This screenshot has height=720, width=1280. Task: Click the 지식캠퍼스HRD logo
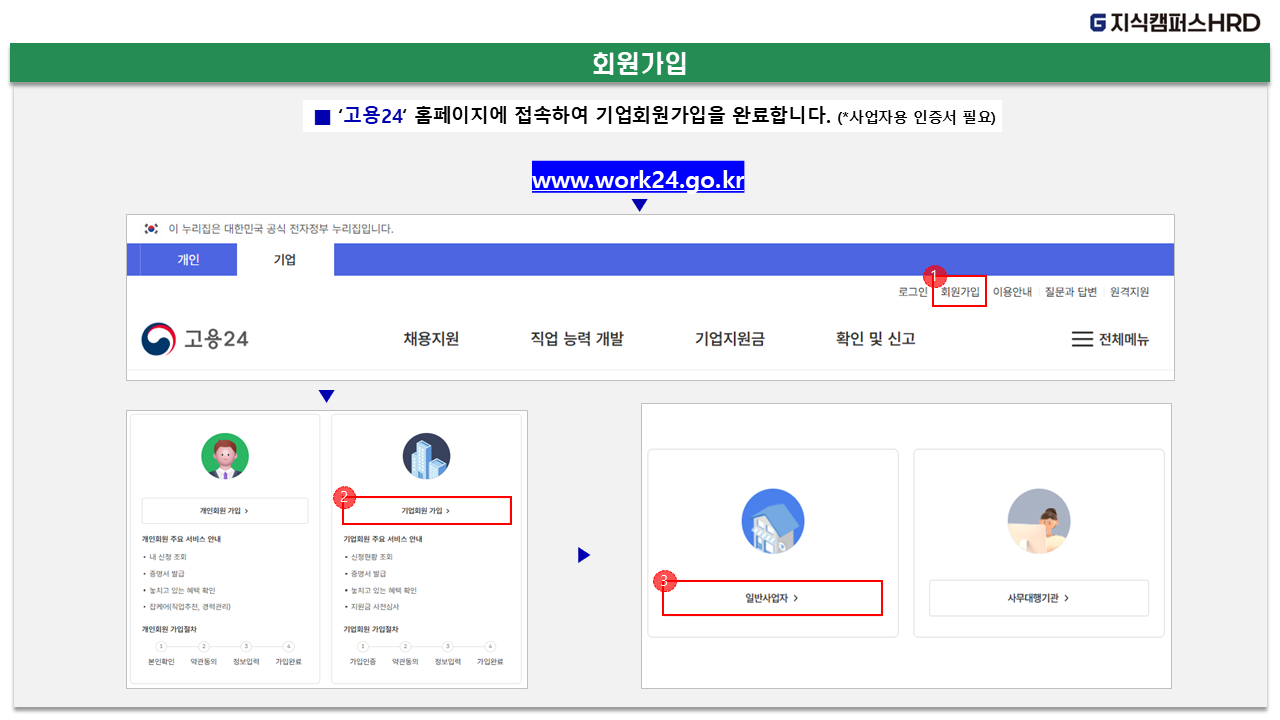pyautogui.click(x=1175, y=22)
